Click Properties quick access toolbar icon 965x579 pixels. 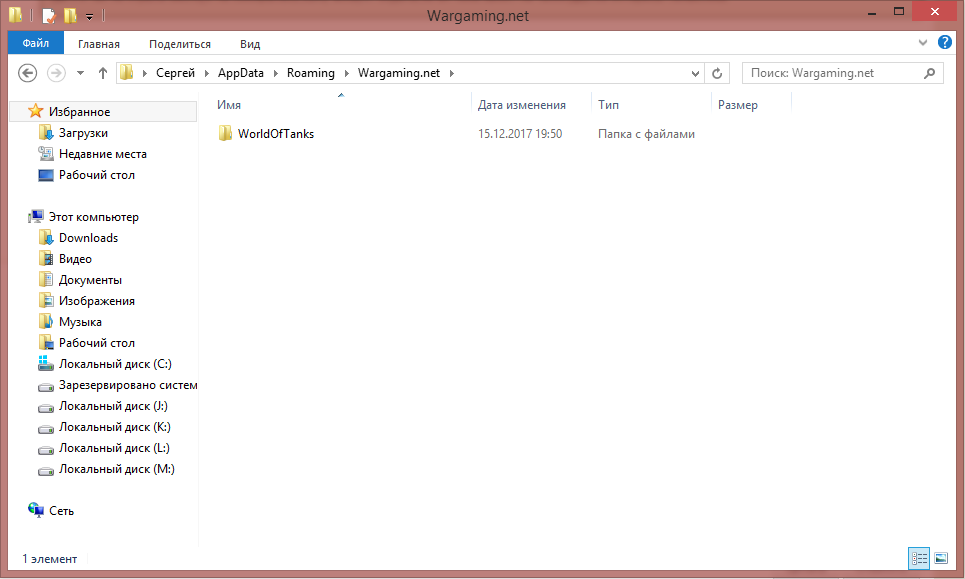coord(49,15)
